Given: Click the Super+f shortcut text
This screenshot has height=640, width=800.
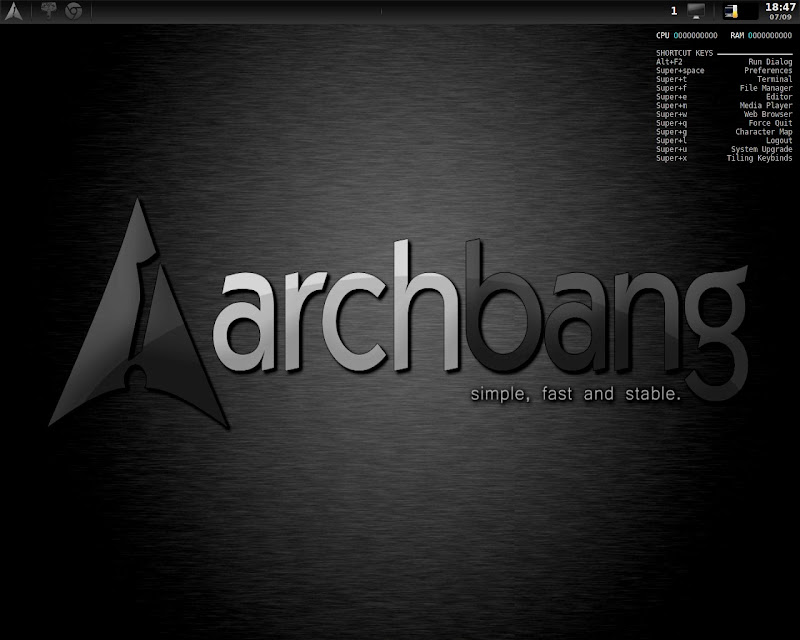Looking at the screenshot, I should 671,88.
